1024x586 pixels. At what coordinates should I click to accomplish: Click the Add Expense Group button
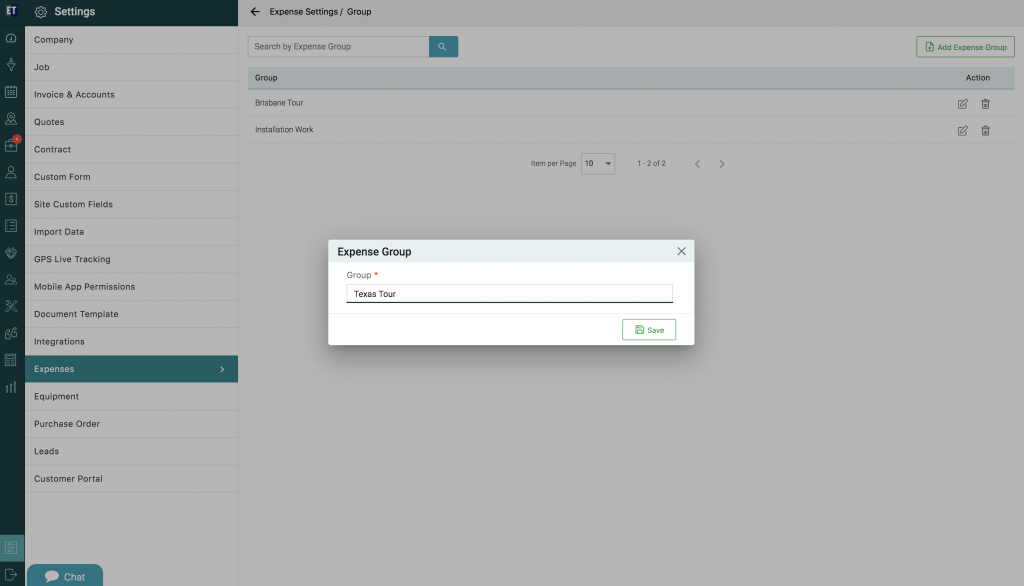[x=965, y=47]
